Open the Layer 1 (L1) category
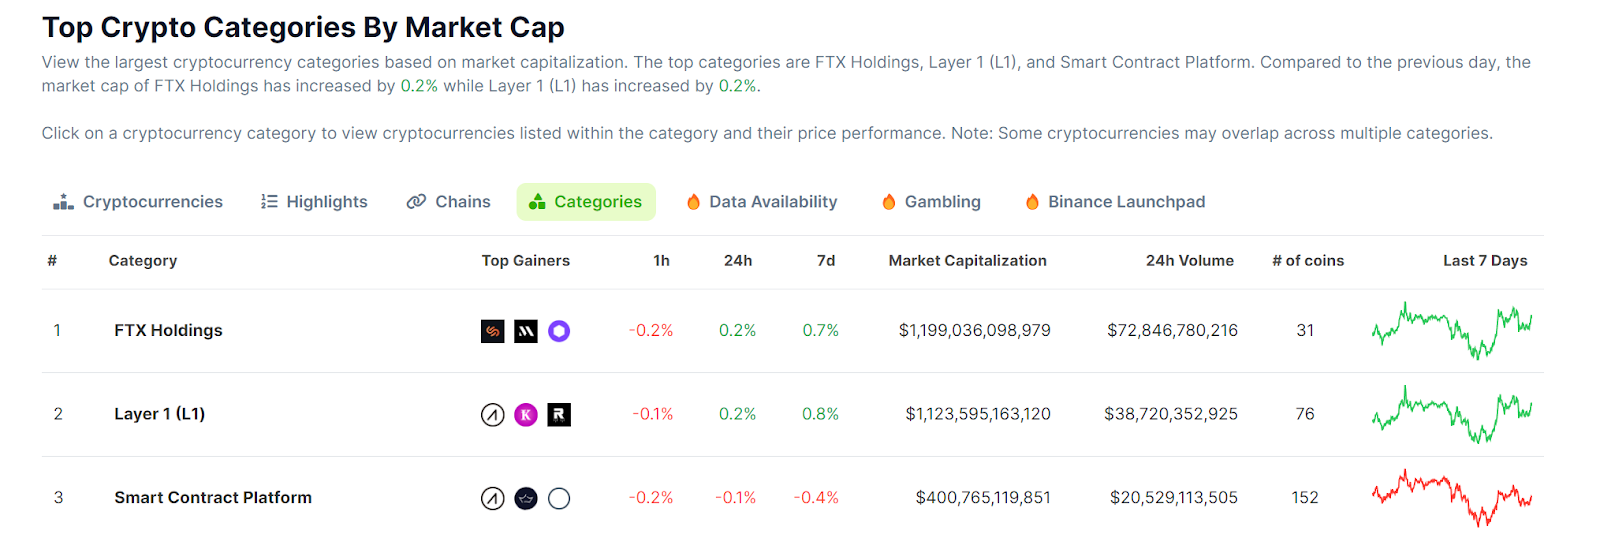The height and width of the screenshot is (534, 1600). click(x=159, y=414)
